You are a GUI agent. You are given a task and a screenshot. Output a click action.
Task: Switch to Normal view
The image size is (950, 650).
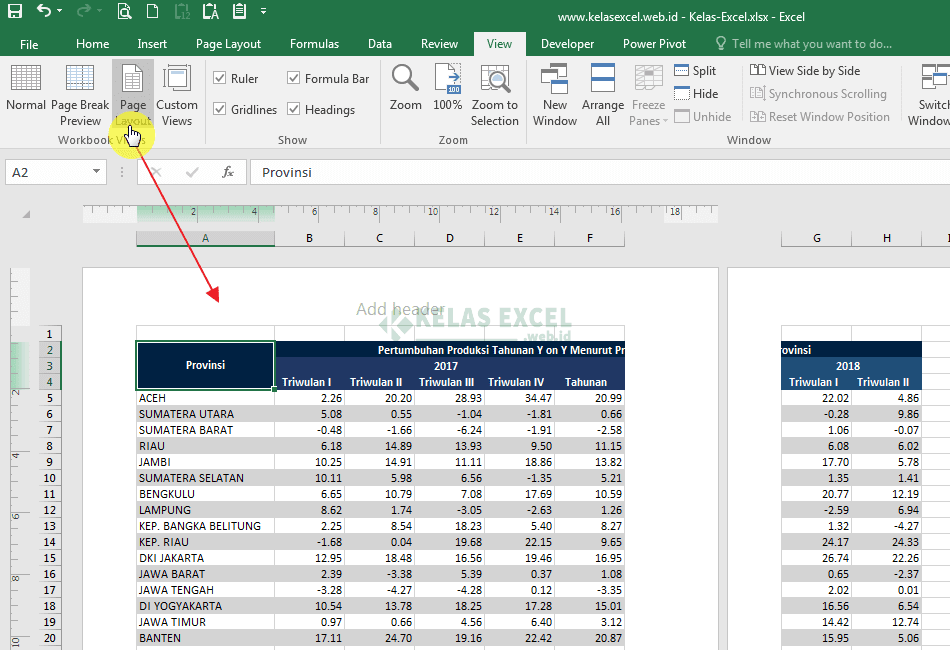coord(25,88)
